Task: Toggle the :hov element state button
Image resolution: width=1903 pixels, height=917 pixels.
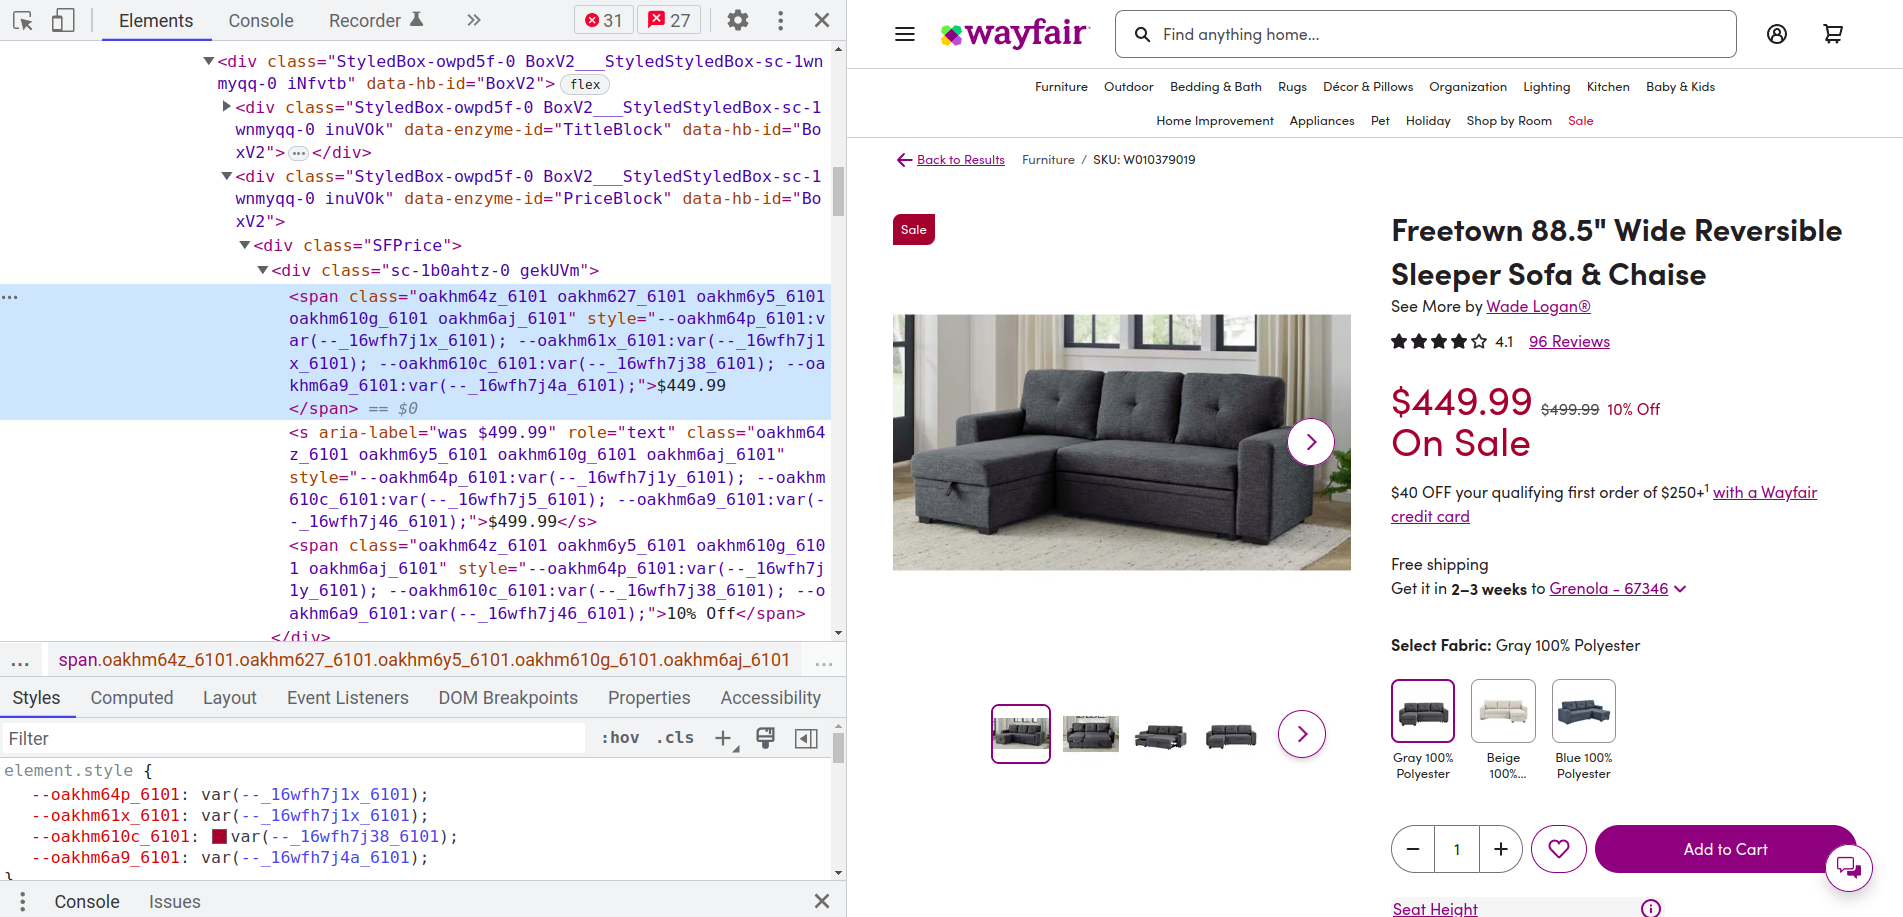Action: coord(620,738)
